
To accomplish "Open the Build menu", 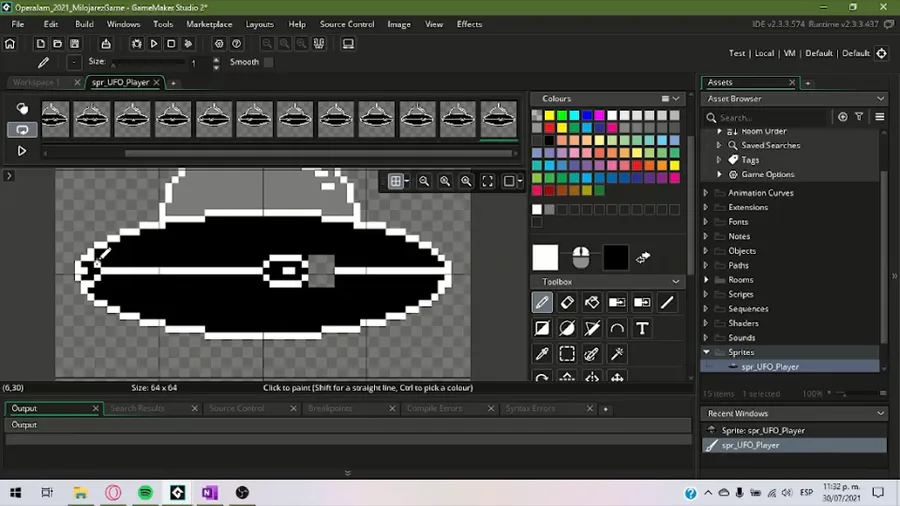I will tap(84, 24).
